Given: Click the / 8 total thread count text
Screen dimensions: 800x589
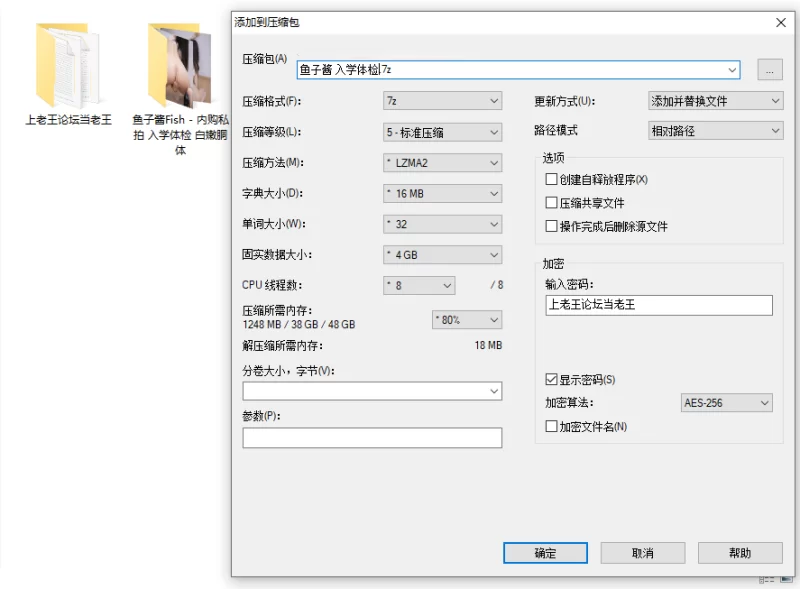Looking at the screenshot, I should pyautogui.click(x=497, y=285).
